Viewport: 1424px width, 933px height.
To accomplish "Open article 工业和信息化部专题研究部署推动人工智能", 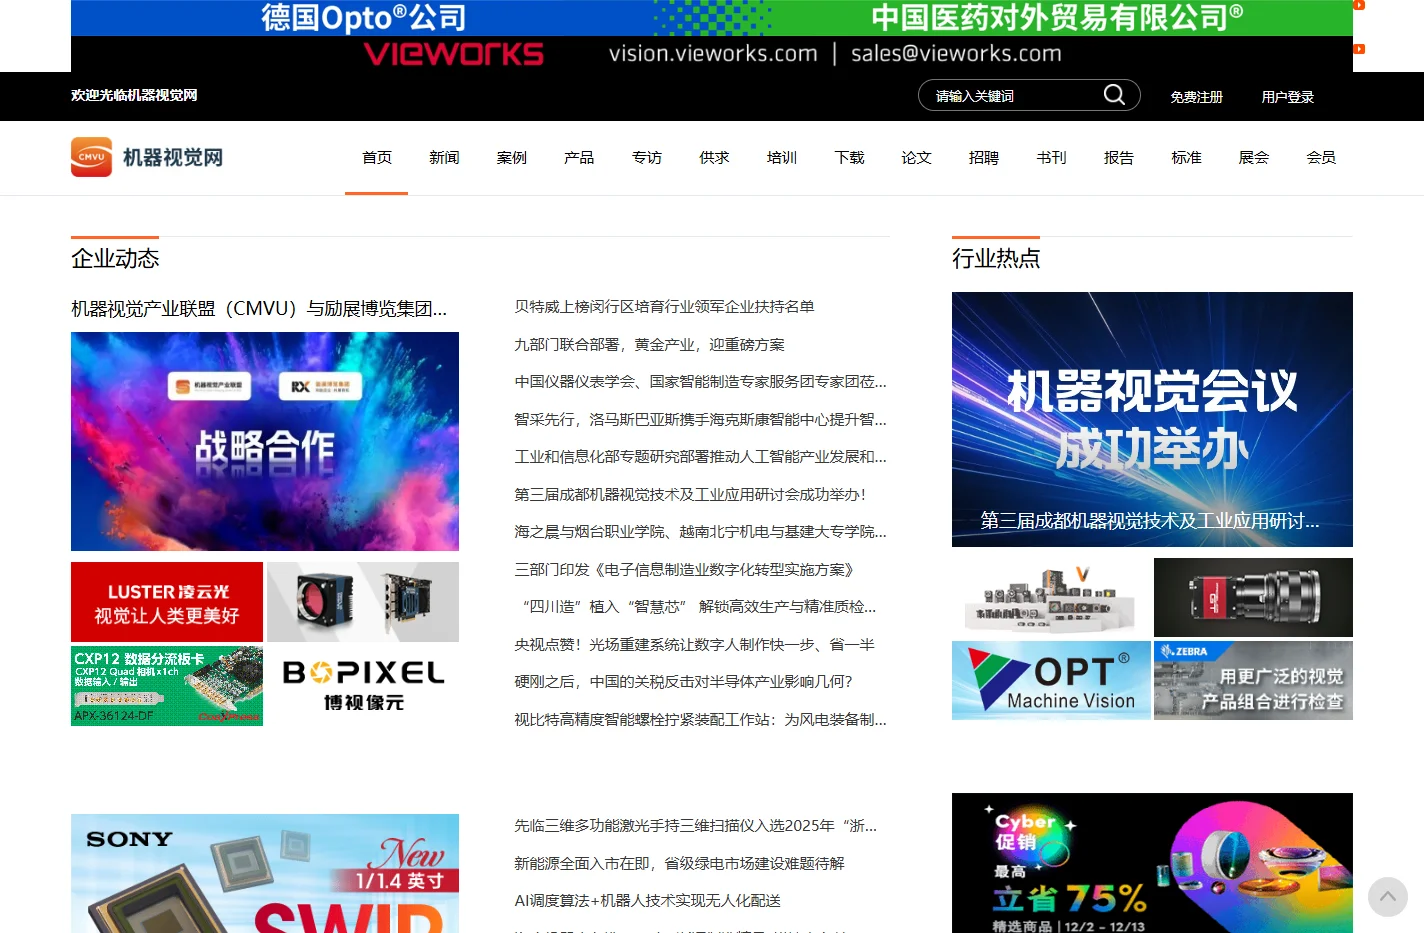I will point(700,457).
